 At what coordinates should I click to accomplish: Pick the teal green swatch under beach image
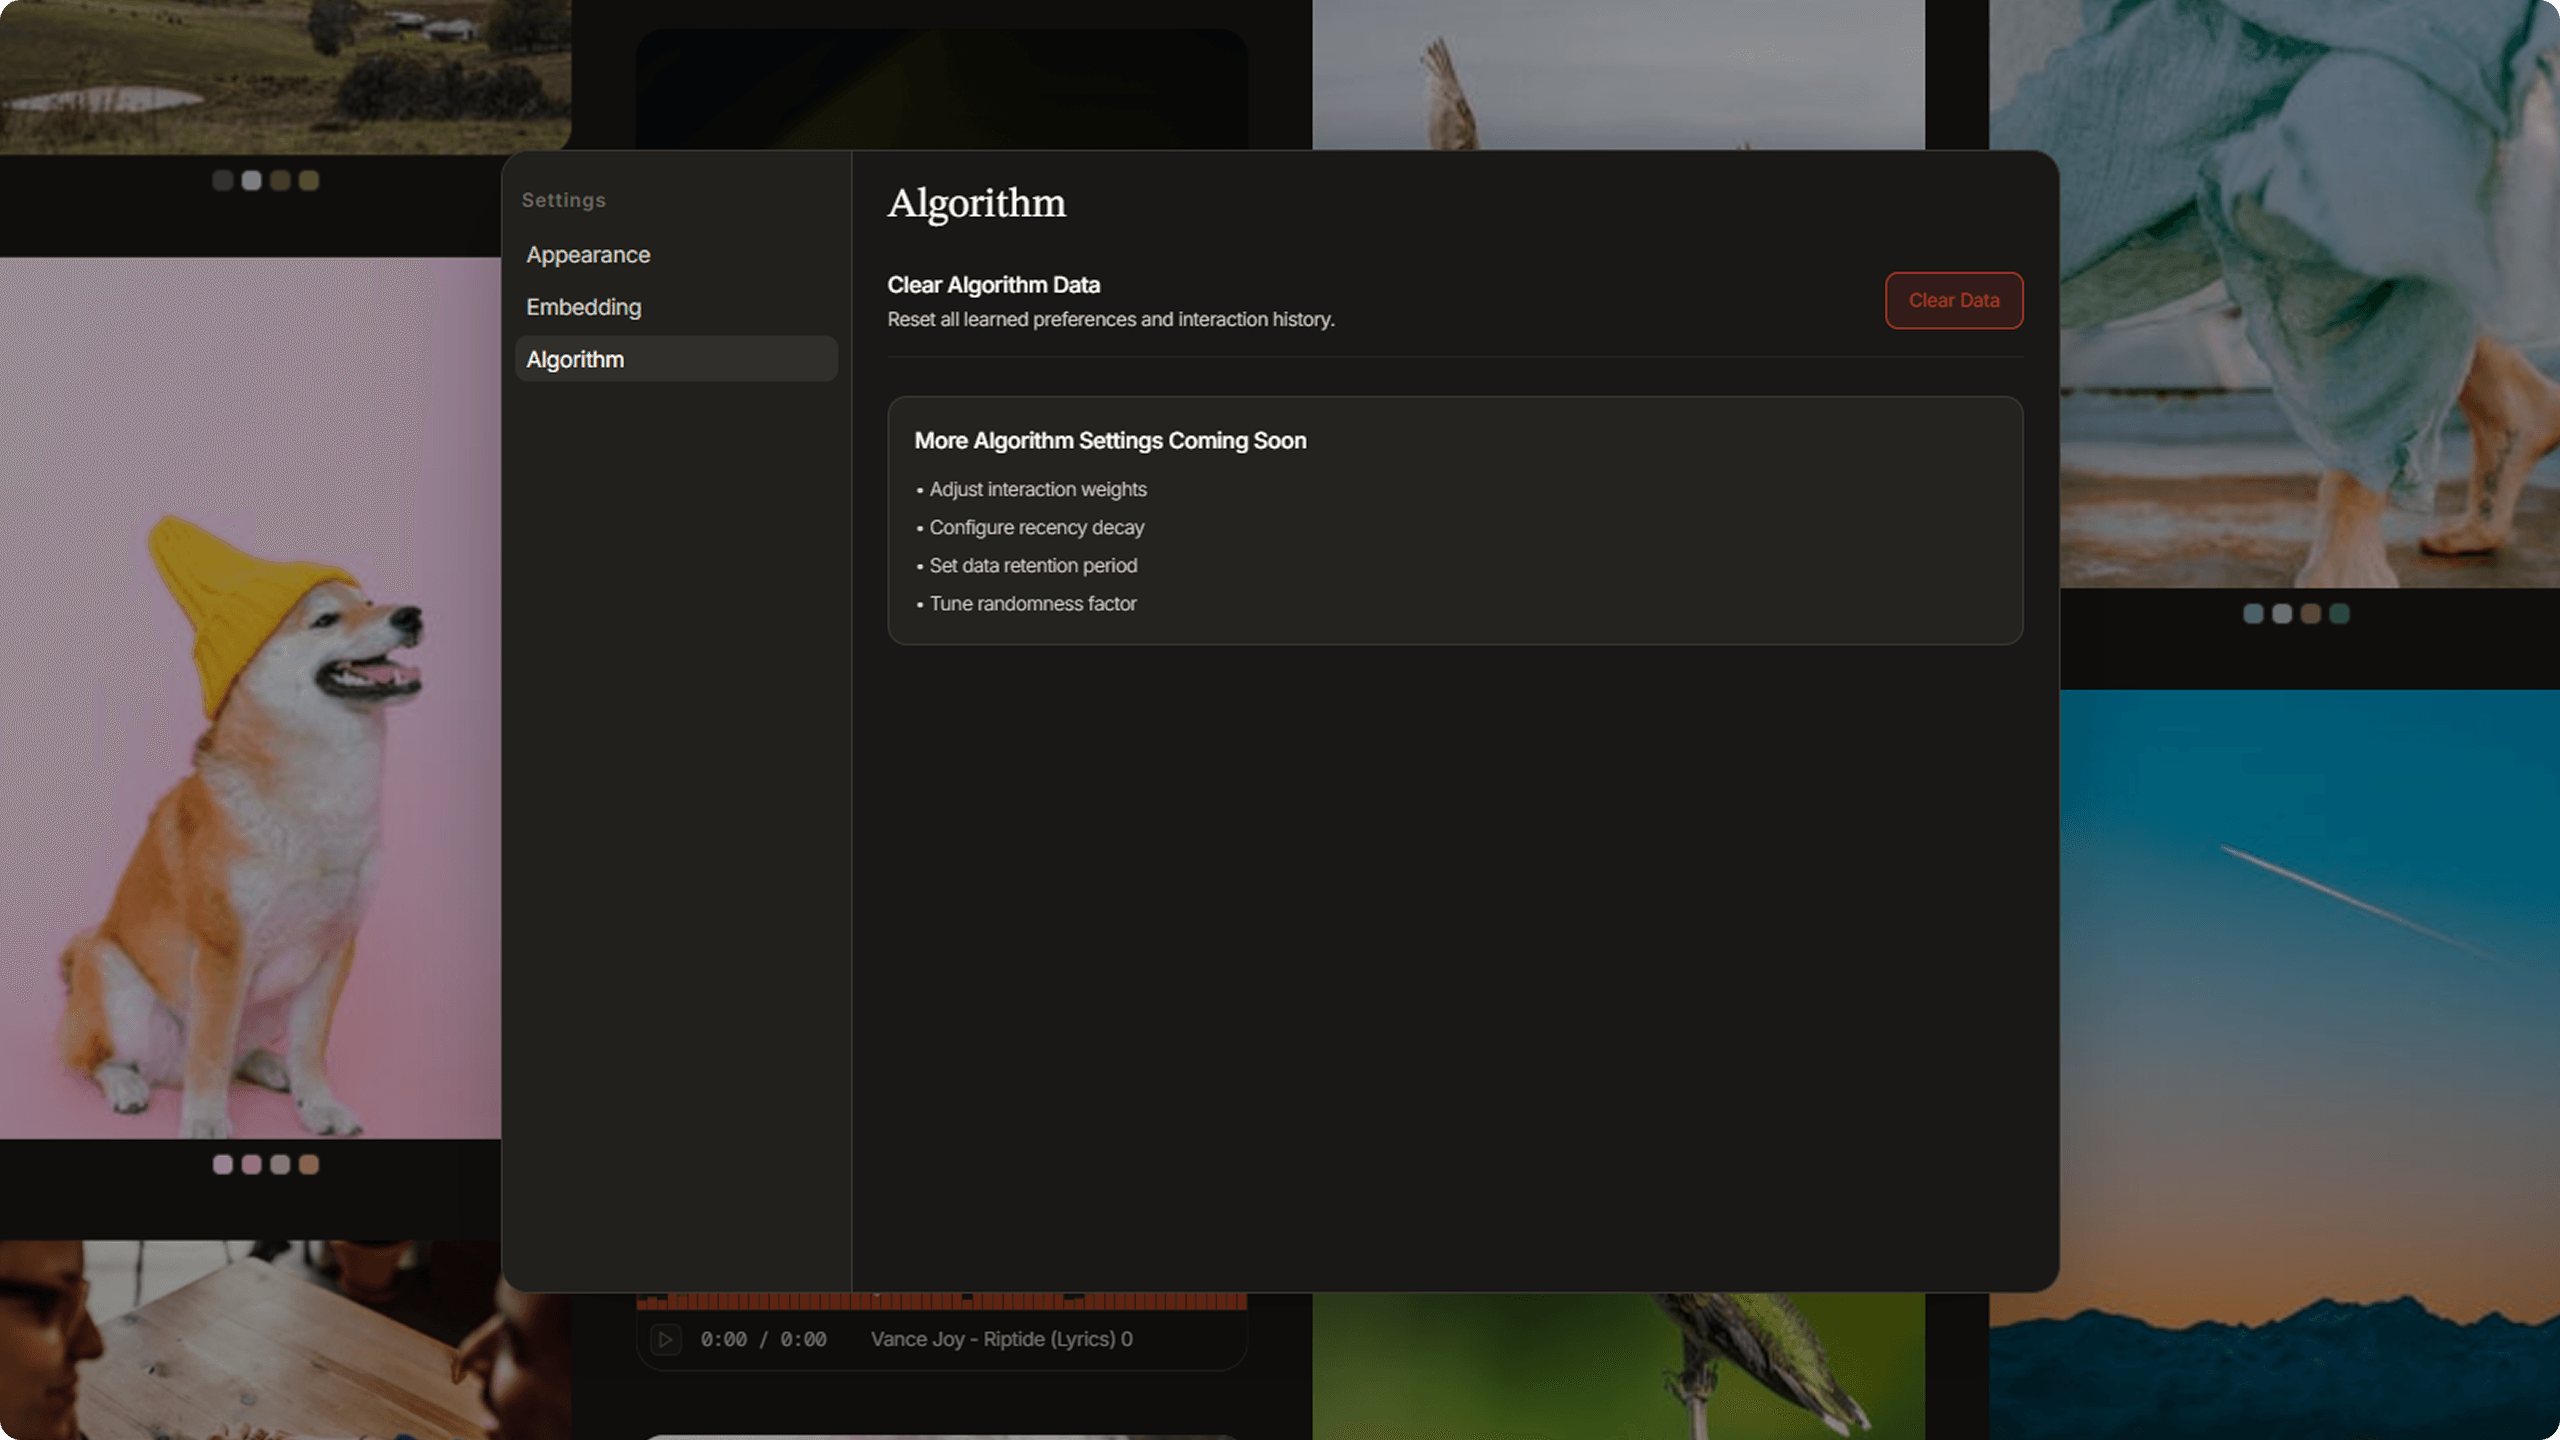(2339, 613)
